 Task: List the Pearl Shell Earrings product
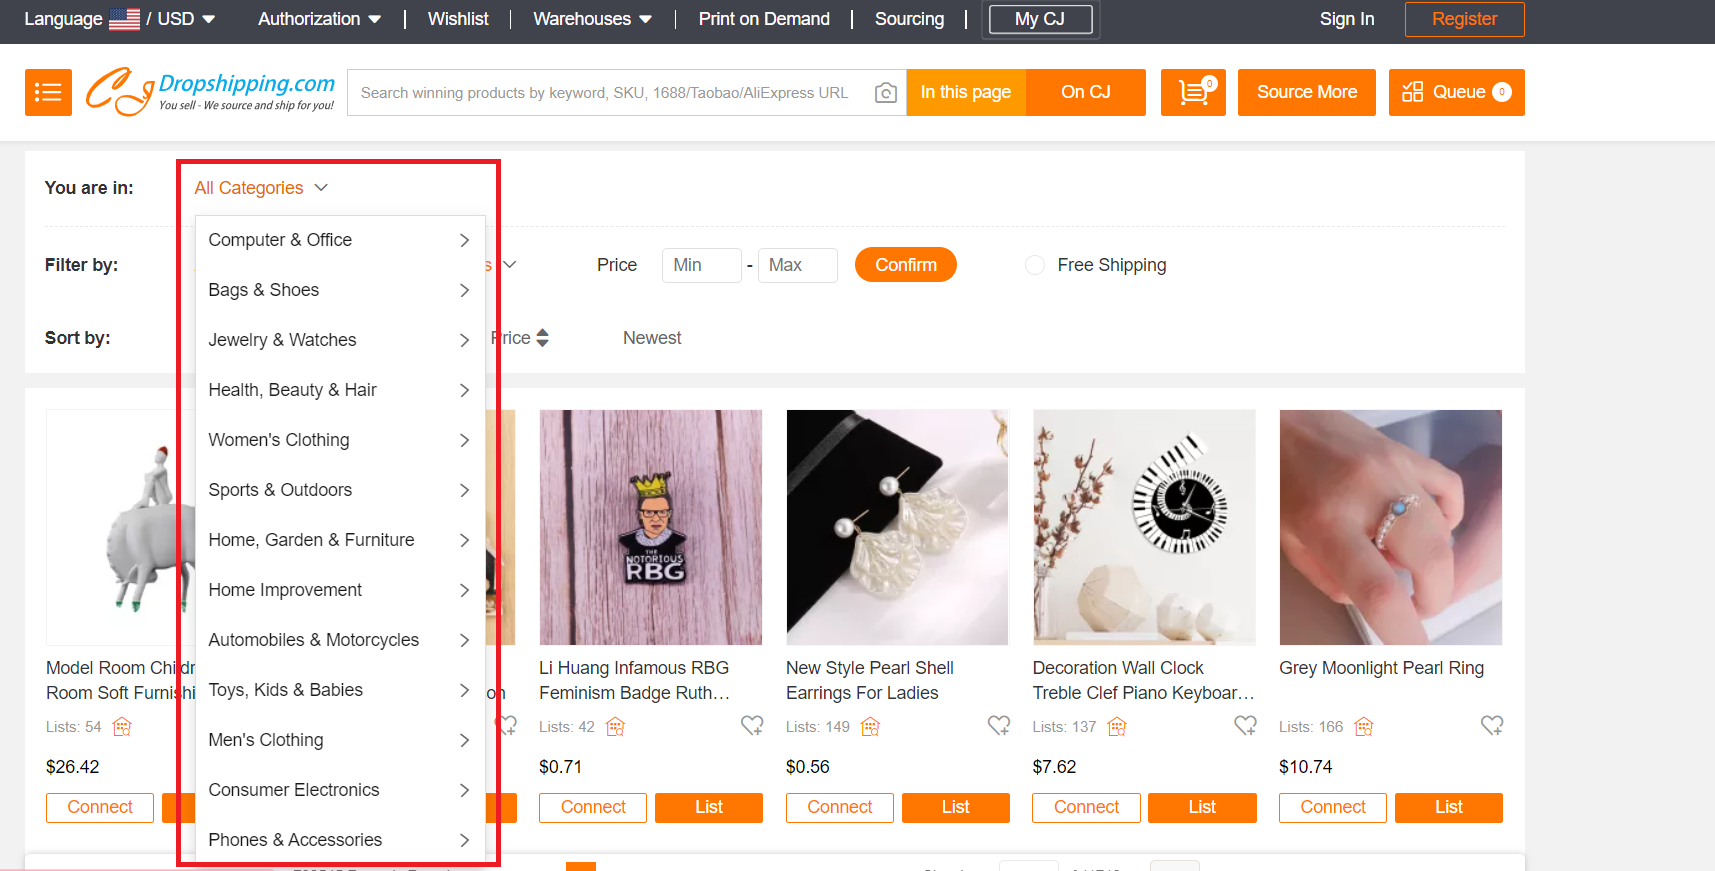click(956, 807)
